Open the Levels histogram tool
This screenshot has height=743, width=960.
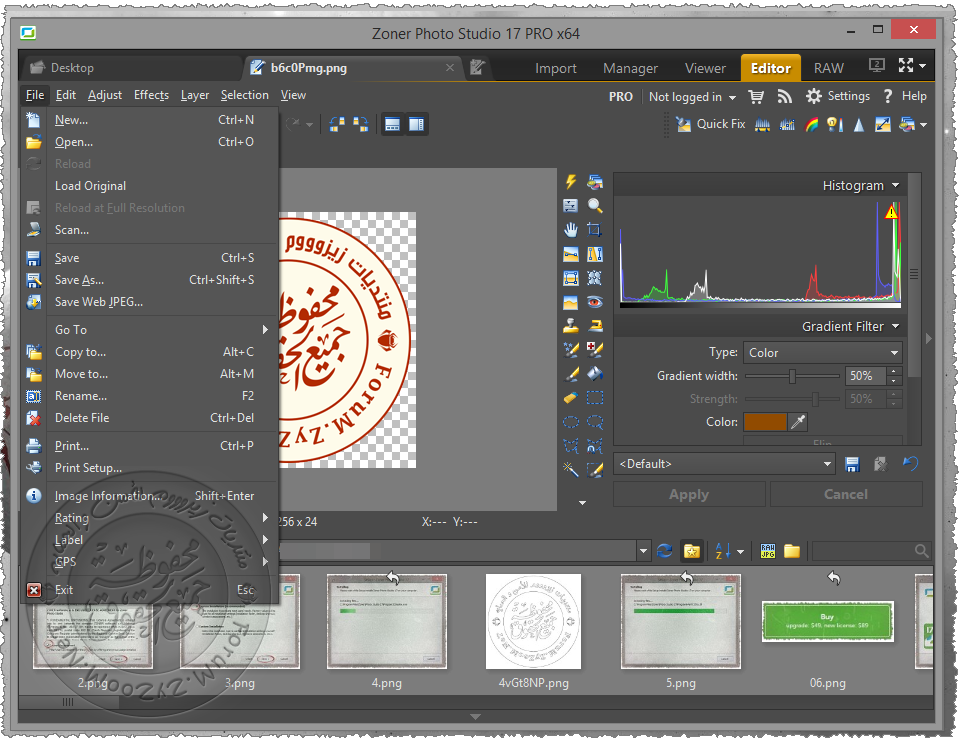point(762,125)
